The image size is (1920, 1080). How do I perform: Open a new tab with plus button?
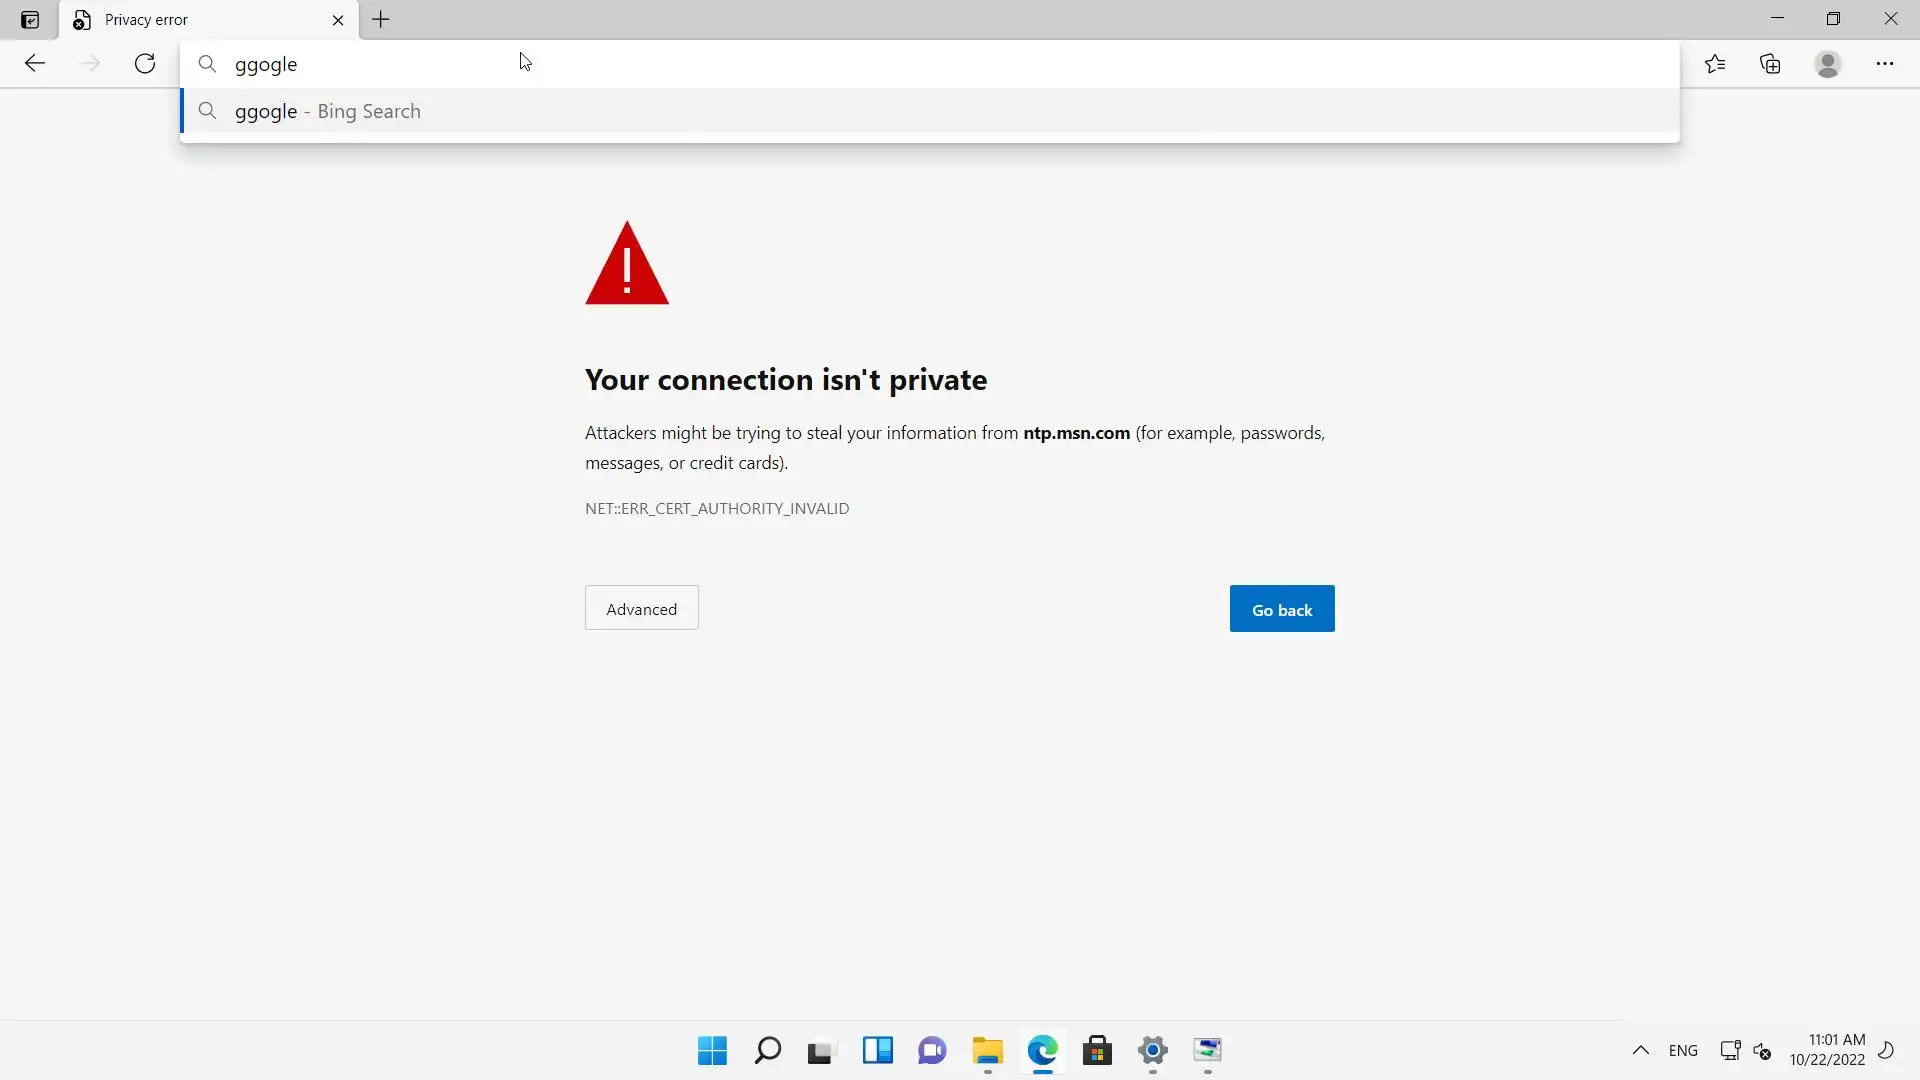point(381,20)
